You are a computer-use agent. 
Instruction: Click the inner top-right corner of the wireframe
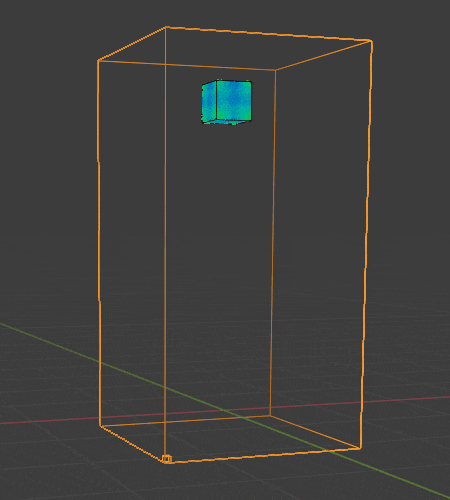(x=276, y=70)
